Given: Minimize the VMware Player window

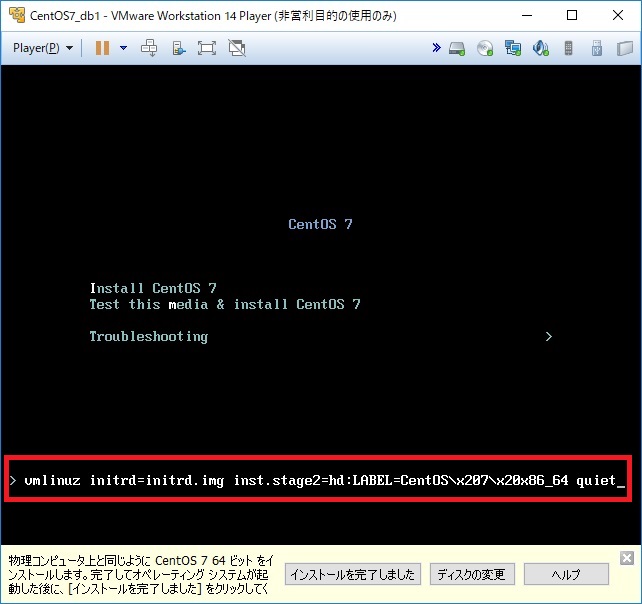Looking at the screenshot, I should click(x=527, y=16).
